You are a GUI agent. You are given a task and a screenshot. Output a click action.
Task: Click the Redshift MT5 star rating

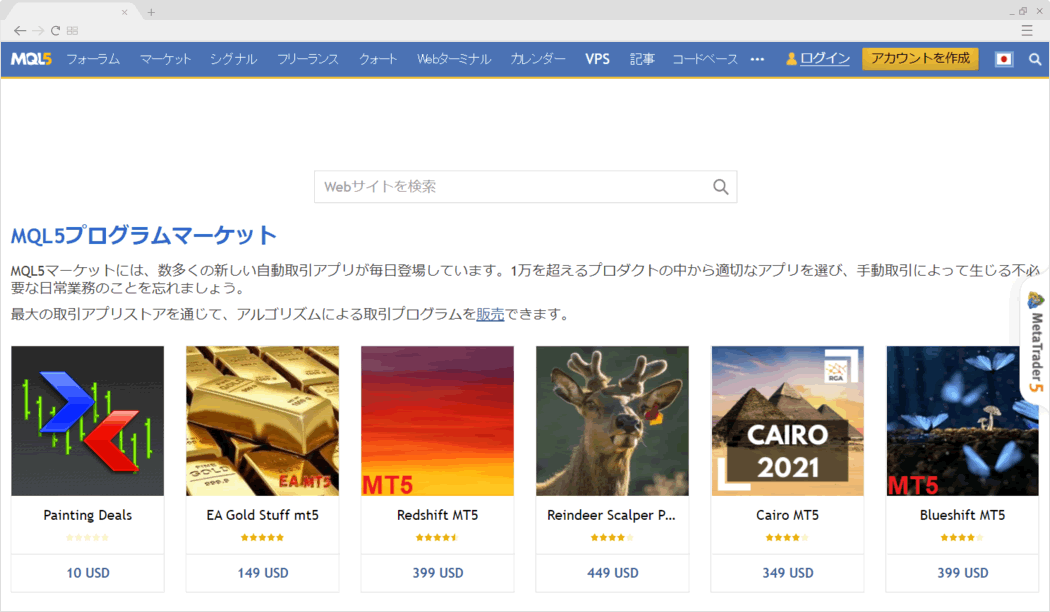(437, 538)
